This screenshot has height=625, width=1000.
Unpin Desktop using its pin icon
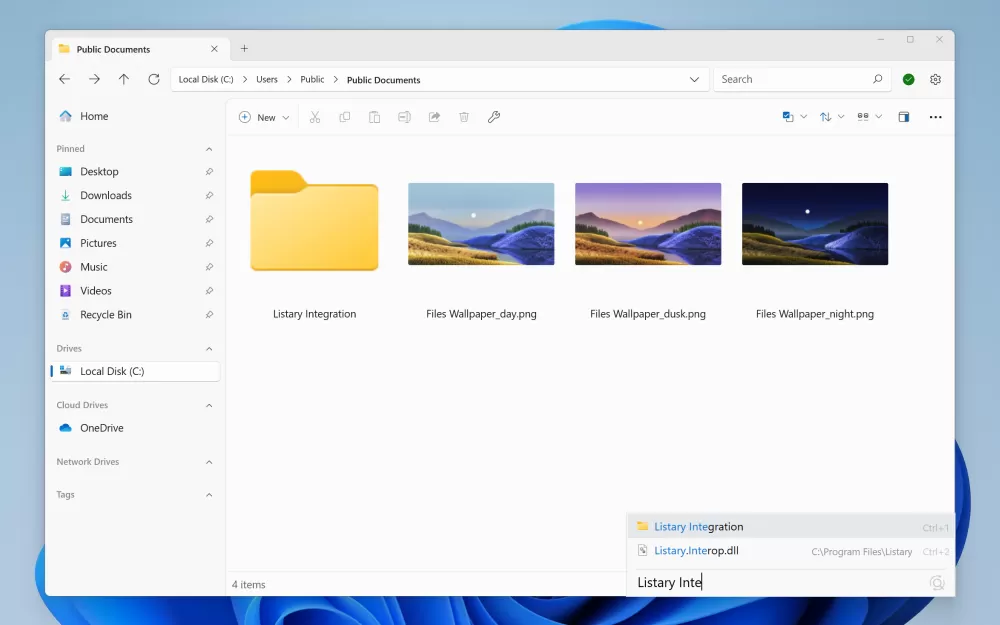(x=209, y=172)
